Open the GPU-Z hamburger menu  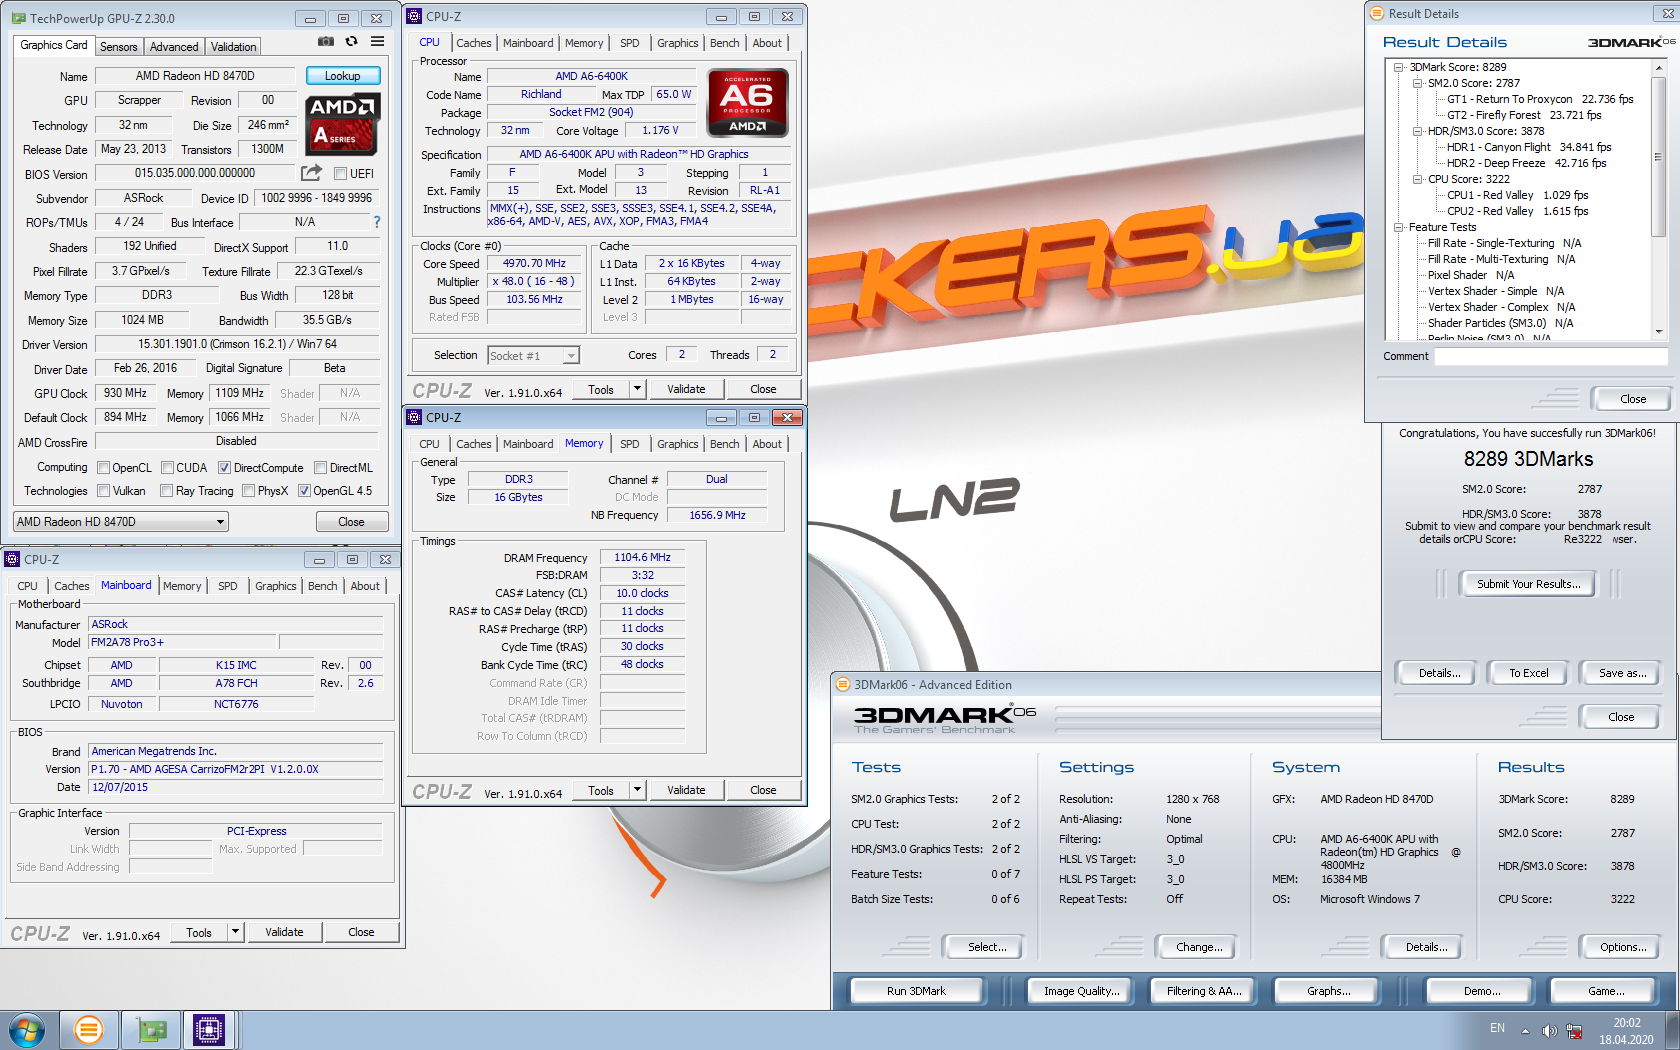(x=377, y=42)
